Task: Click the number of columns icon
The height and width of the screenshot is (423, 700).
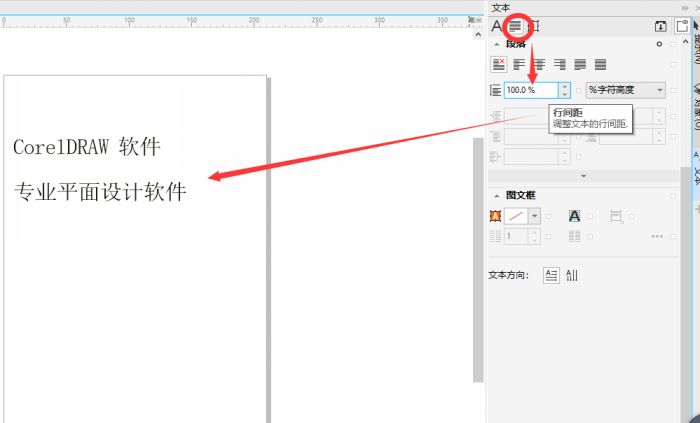Action: pyautogui.click(x=496, y=236)
